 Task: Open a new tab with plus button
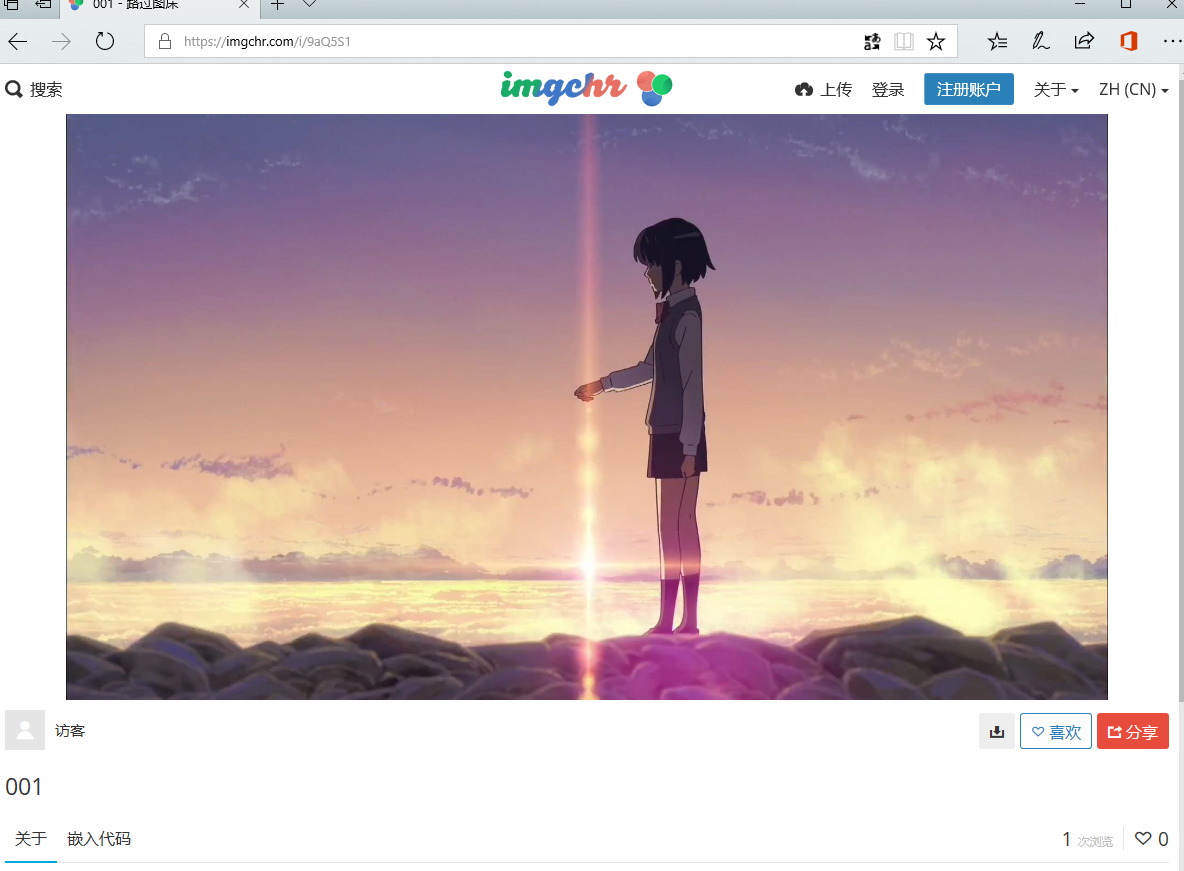[278, 5]
